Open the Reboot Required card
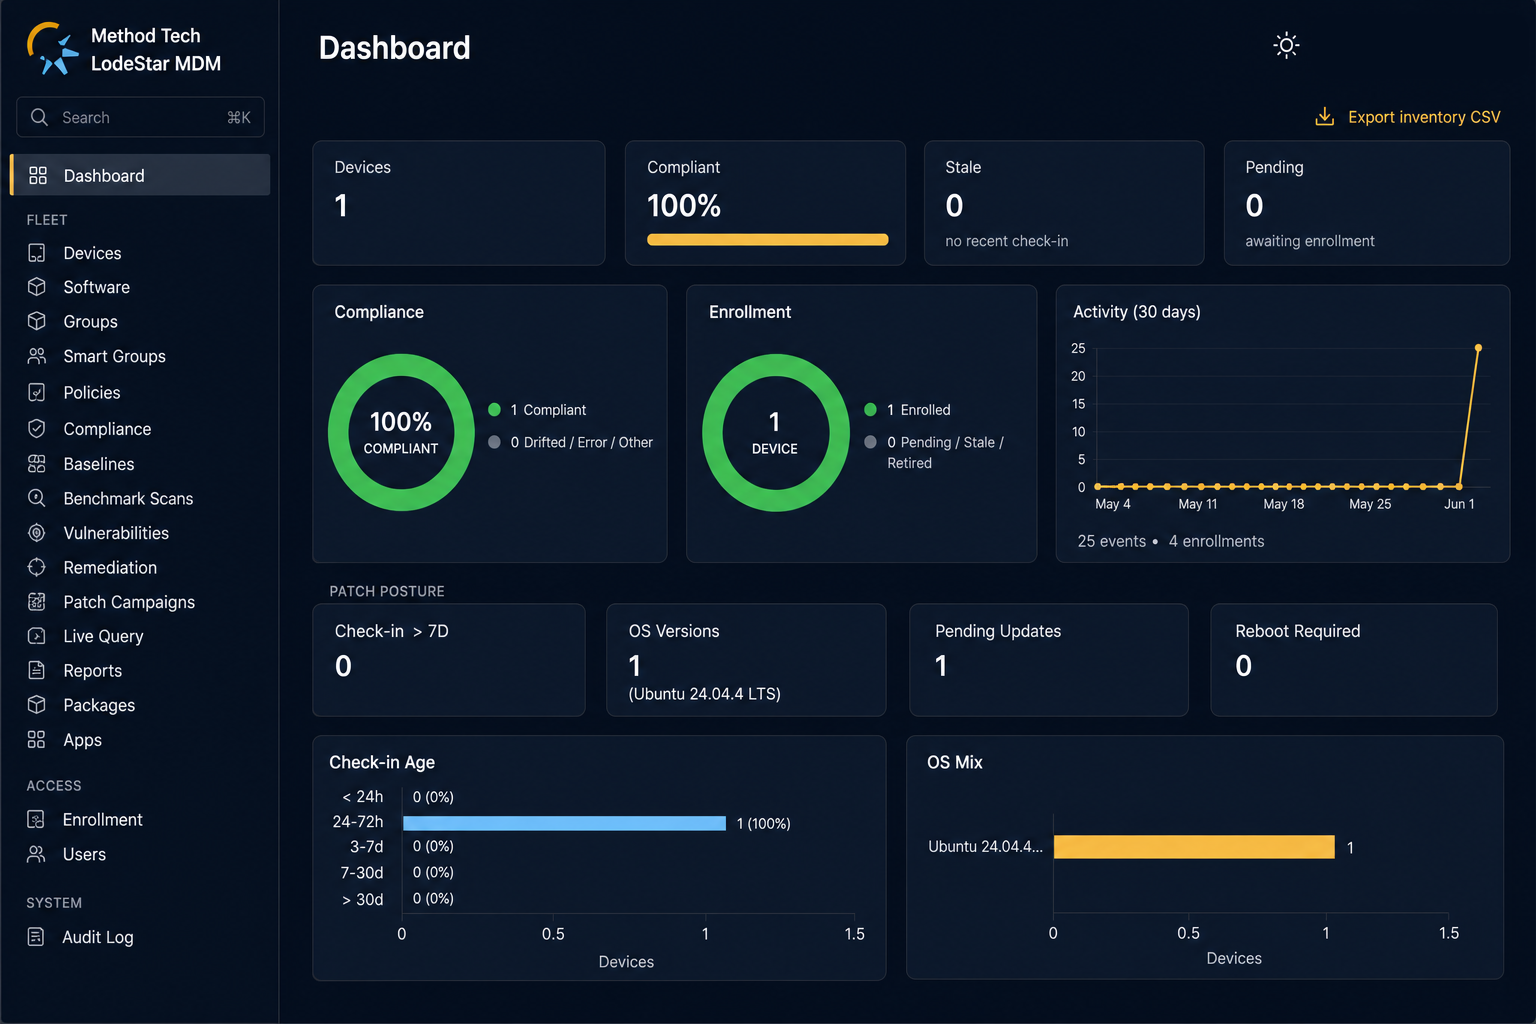 pyautogui.click(x=1354, y=660)
